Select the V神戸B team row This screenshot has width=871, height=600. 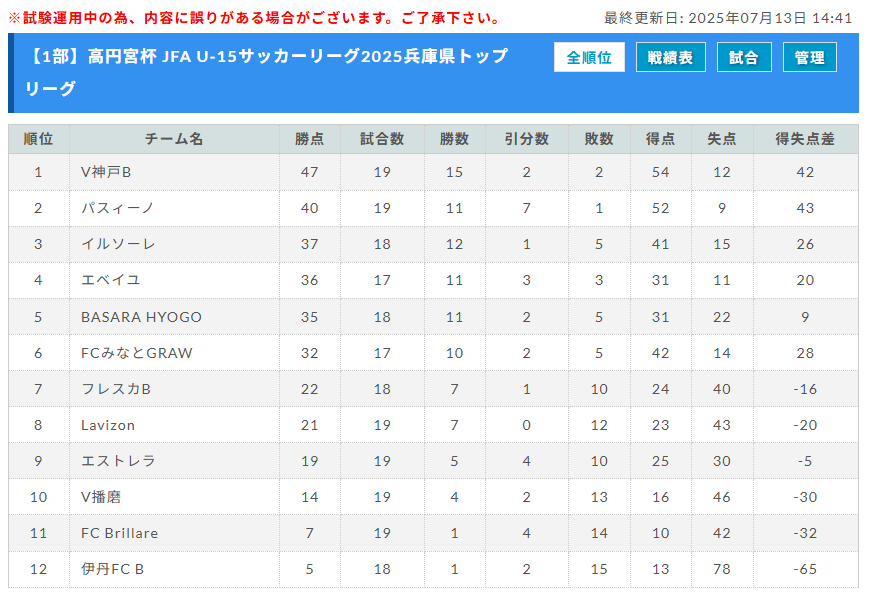pyautogui.click(x=433, y=172)
